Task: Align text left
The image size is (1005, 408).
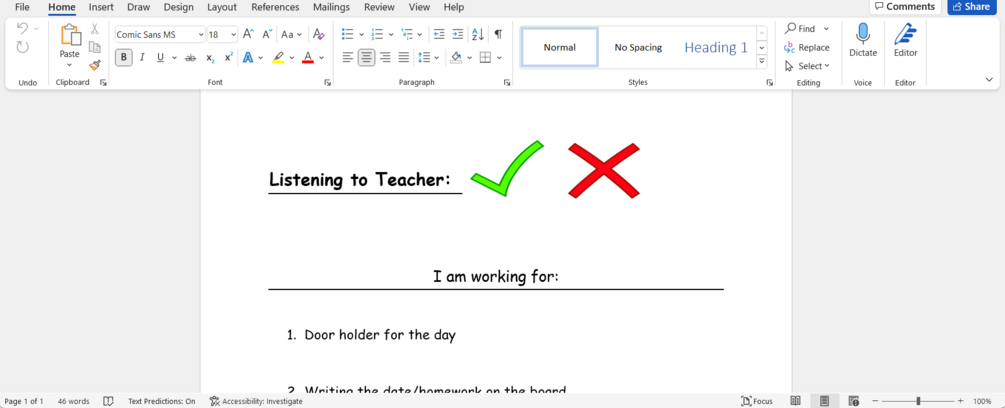Action: click(x=348, y=58)
